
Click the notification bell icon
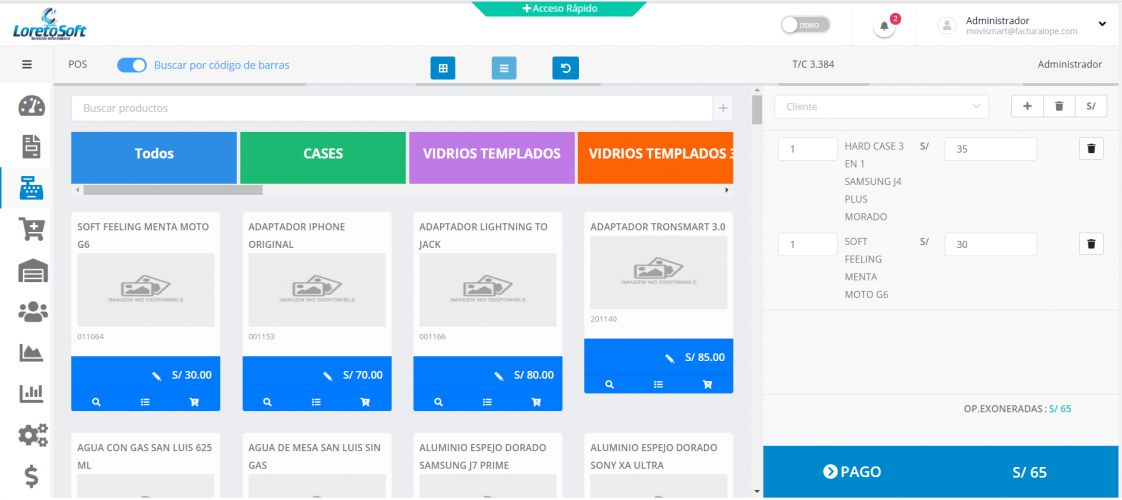(884, 27)
